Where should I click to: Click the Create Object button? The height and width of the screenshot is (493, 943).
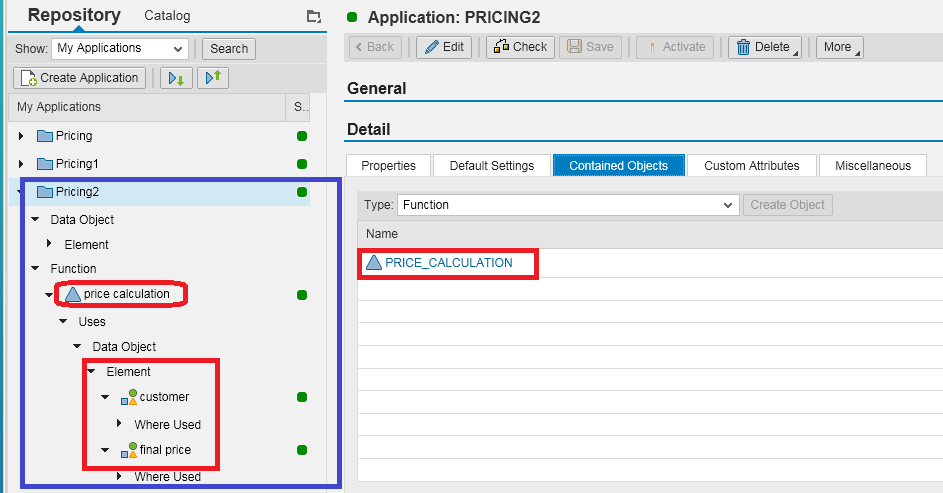click(787, 205)
